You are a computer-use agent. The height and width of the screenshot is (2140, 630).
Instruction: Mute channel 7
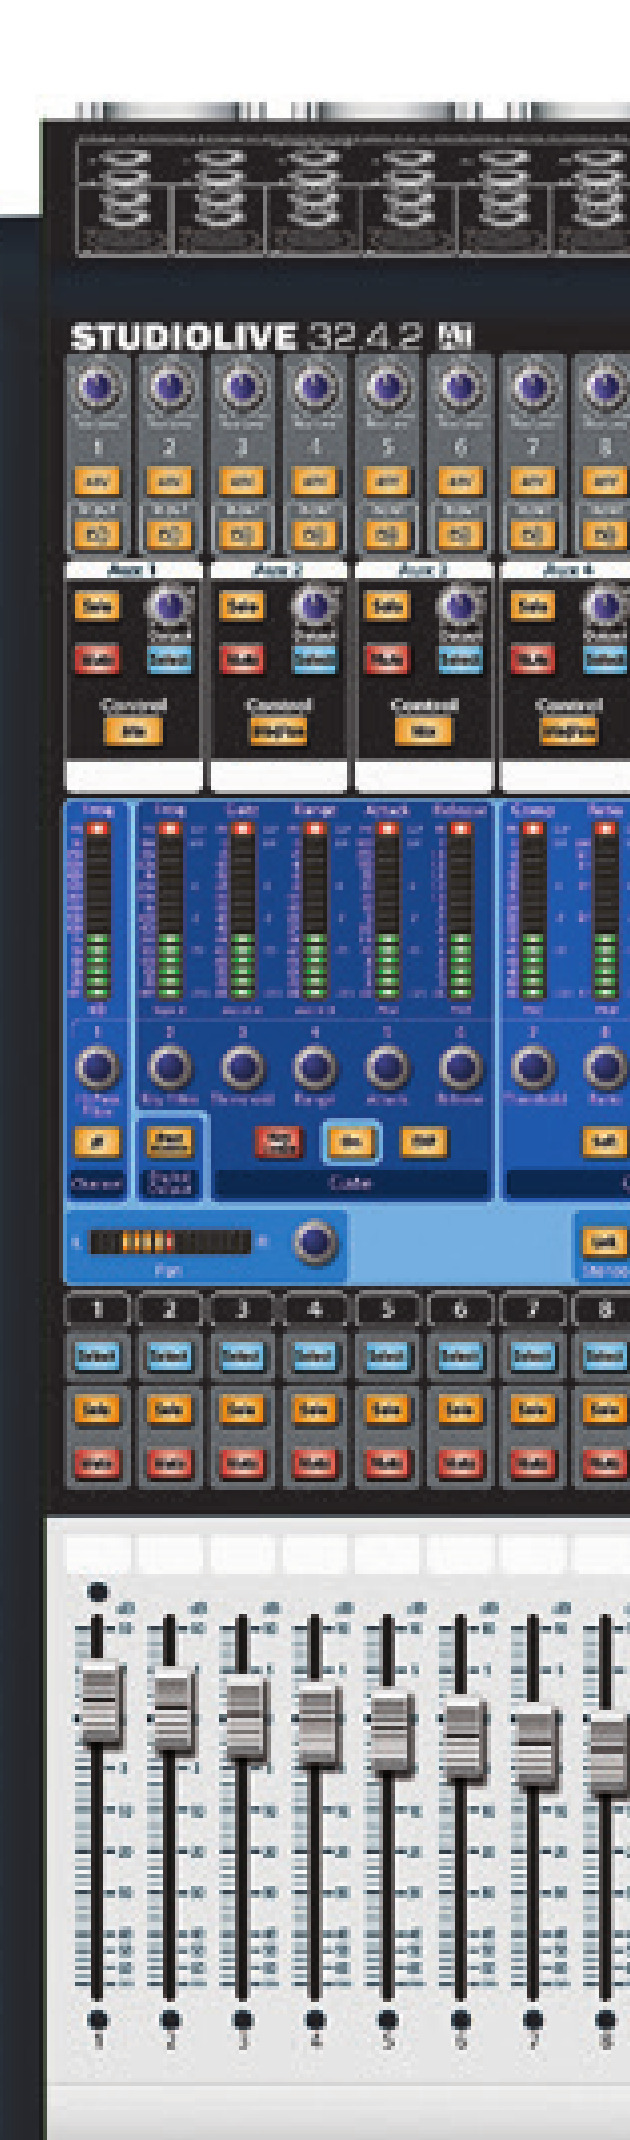[x=532, y=1463]
